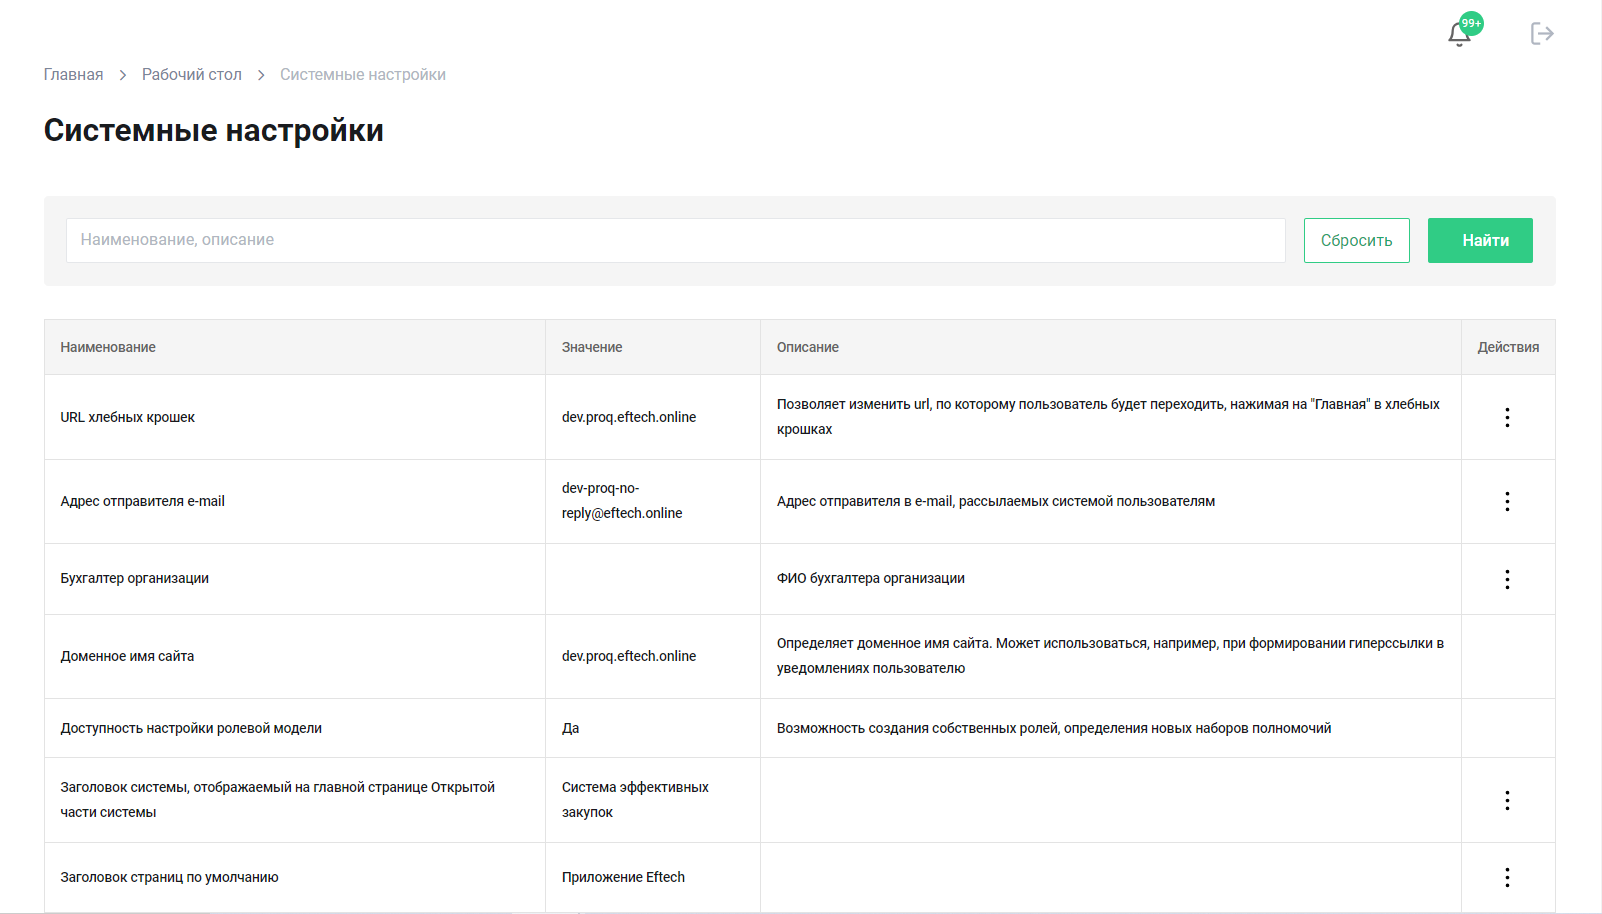1602x914 pixels.
Task: Click description Адрес отправителя в e-mail, рассылаемых системой
Action: tap(996, 501)
